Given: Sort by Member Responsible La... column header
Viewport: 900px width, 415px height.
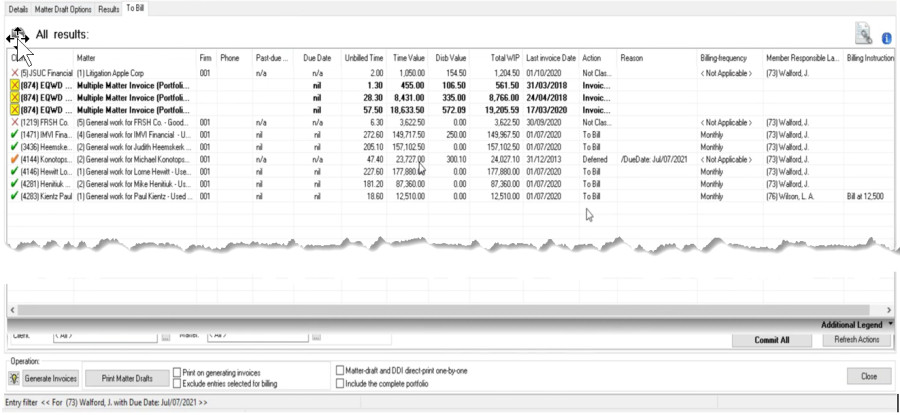Looking at the screenshot, I should click(x=803, y=58).
